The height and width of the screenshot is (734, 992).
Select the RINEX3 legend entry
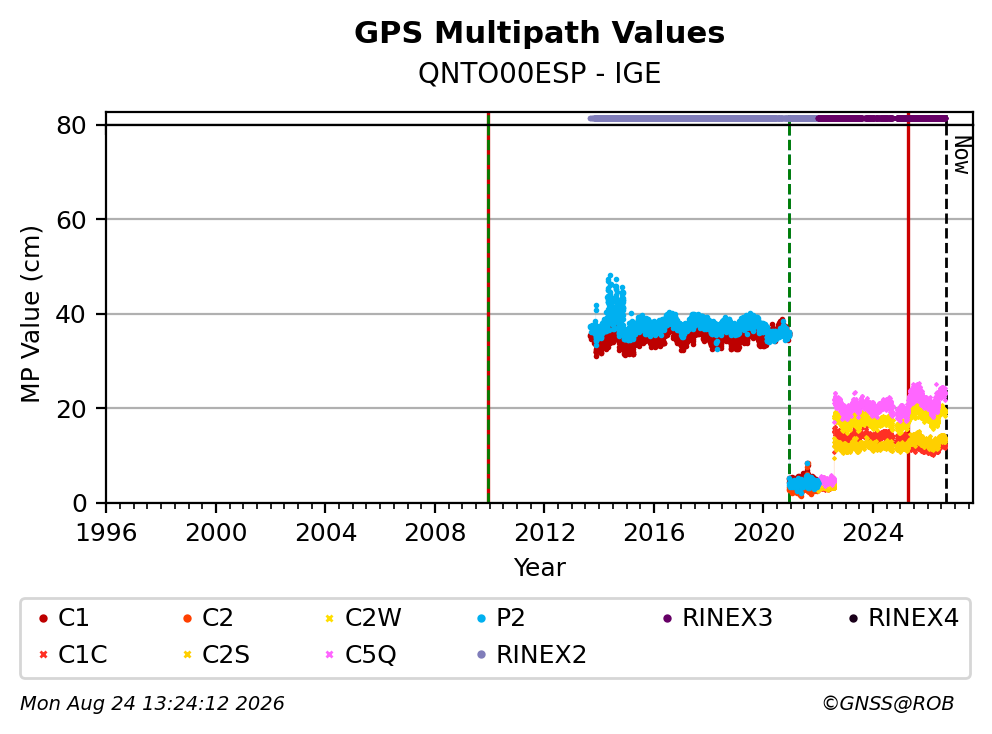(x=717, y=618)
